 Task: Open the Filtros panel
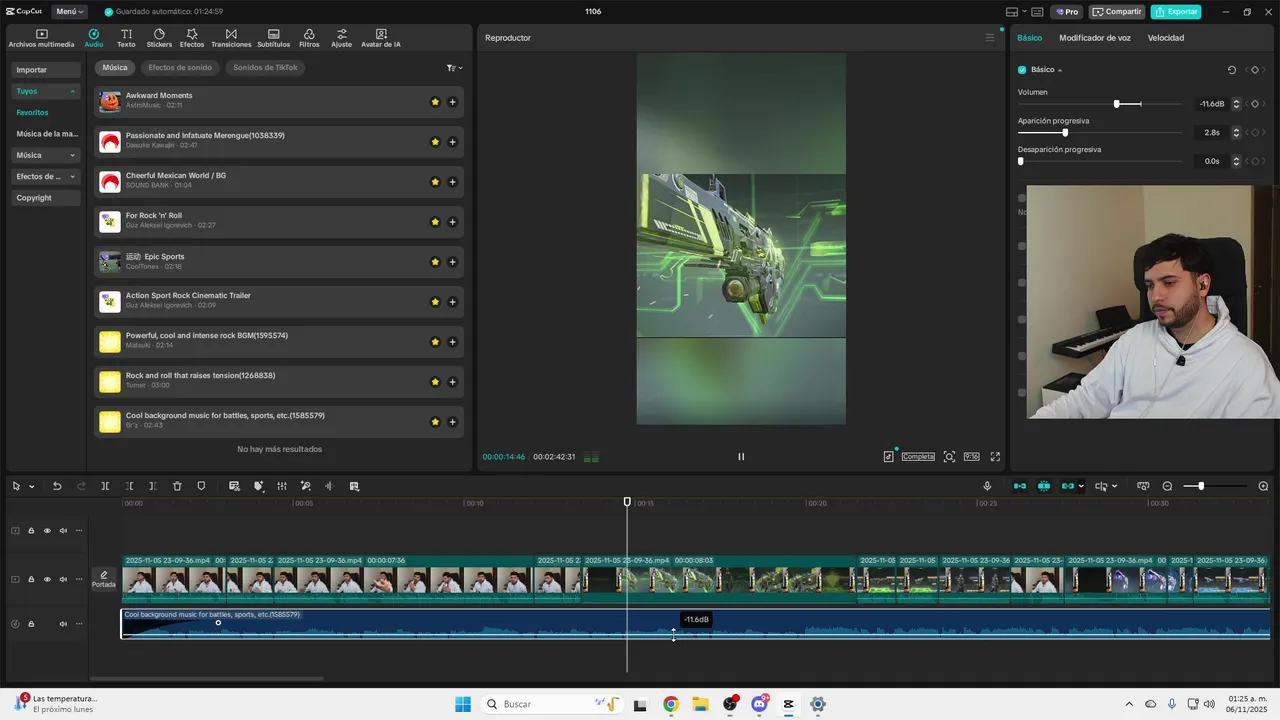[309, 38]
